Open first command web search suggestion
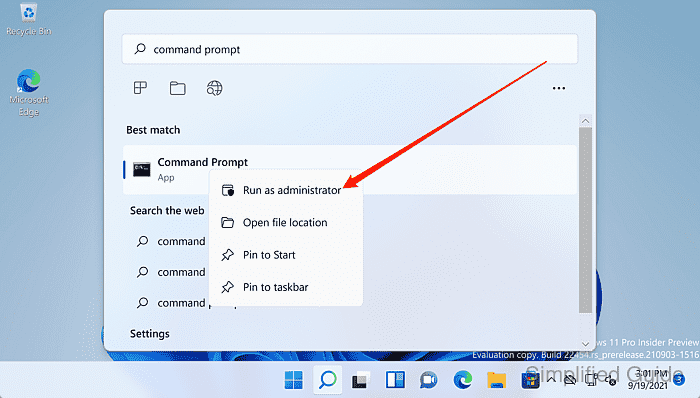The height and width of the screenshot is (398, 700). coord(171,241)
